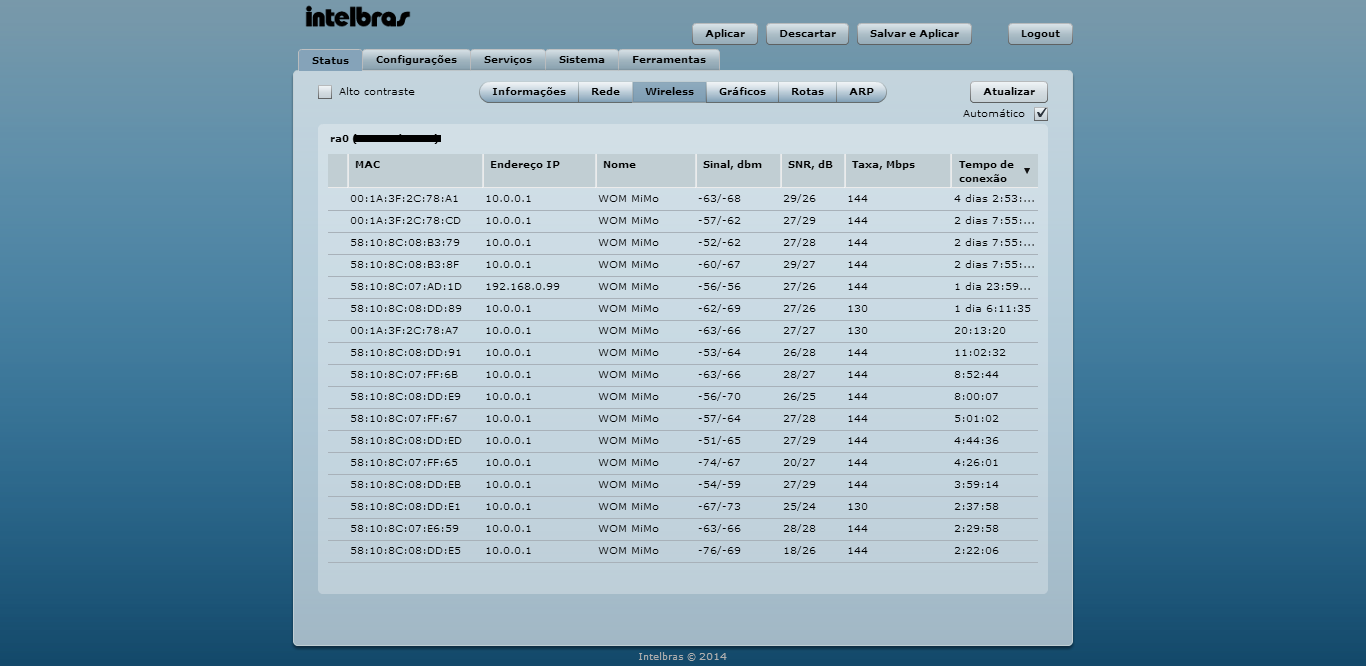
Task: Show the Rotas sub-tab
Action: [807, 92]
